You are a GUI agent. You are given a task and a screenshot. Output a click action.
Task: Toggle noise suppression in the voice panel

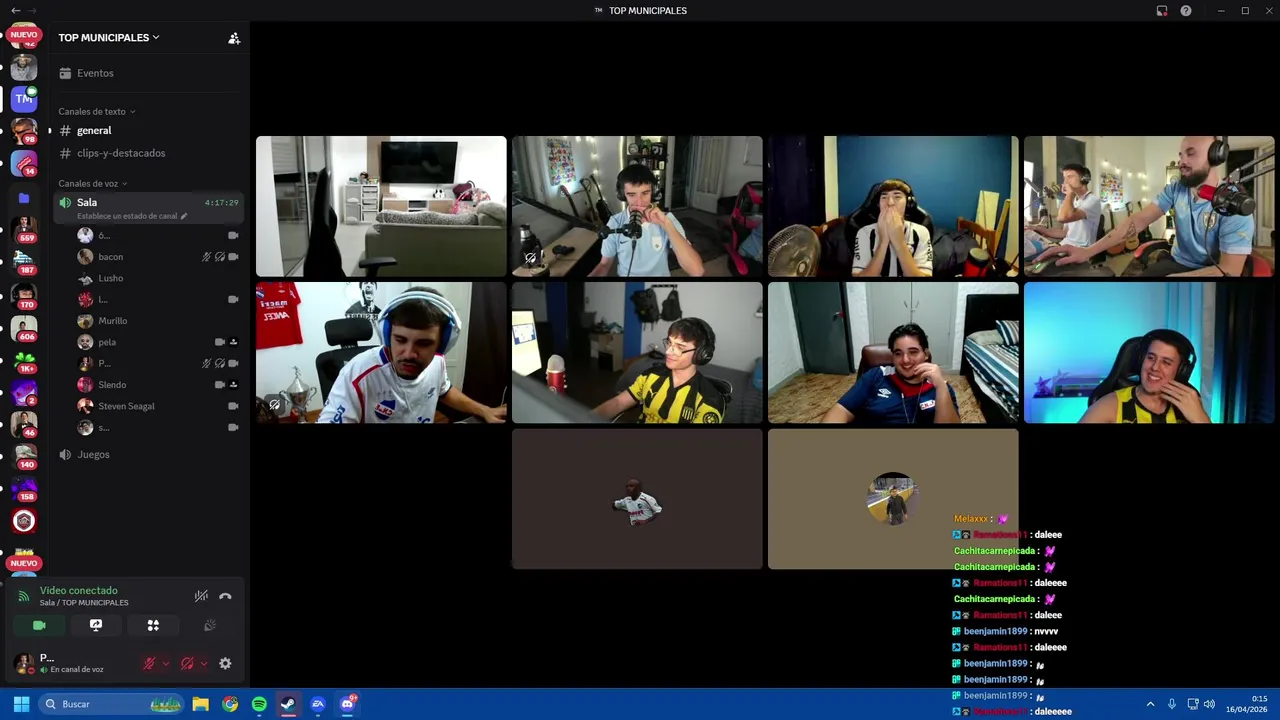point(201,596)
